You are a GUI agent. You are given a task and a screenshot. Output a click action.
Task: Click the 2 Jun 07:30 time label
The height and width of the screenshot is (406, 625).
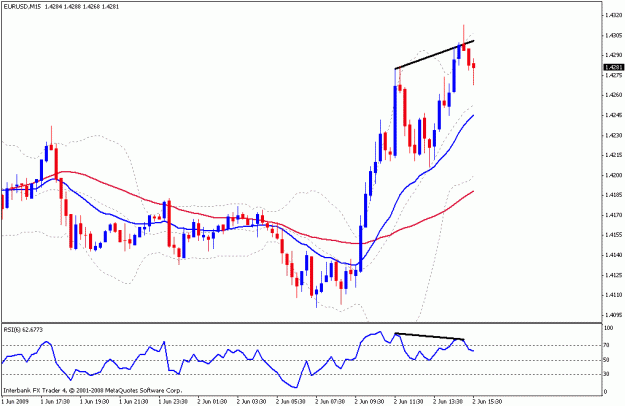click(331, 401)
